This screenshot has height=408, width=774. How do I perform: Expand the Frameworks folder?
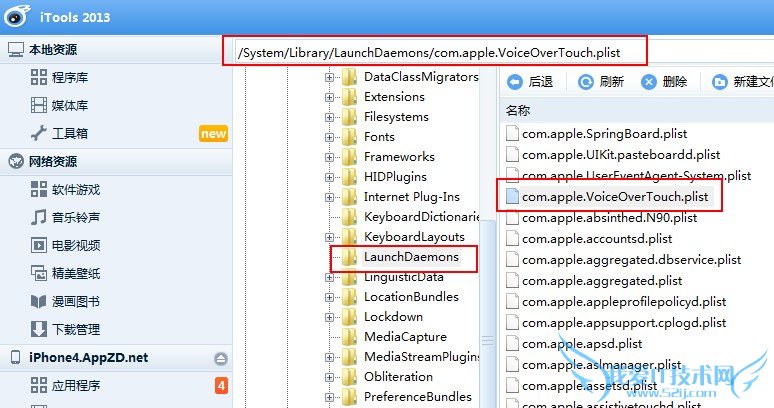point(329,157)
